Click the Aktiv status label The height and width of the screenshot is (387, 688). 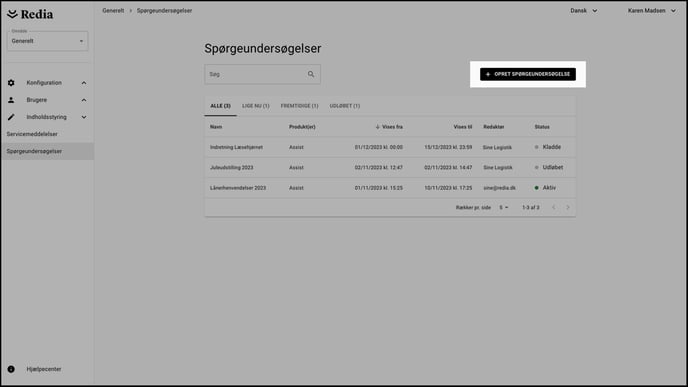pos(549,187)
